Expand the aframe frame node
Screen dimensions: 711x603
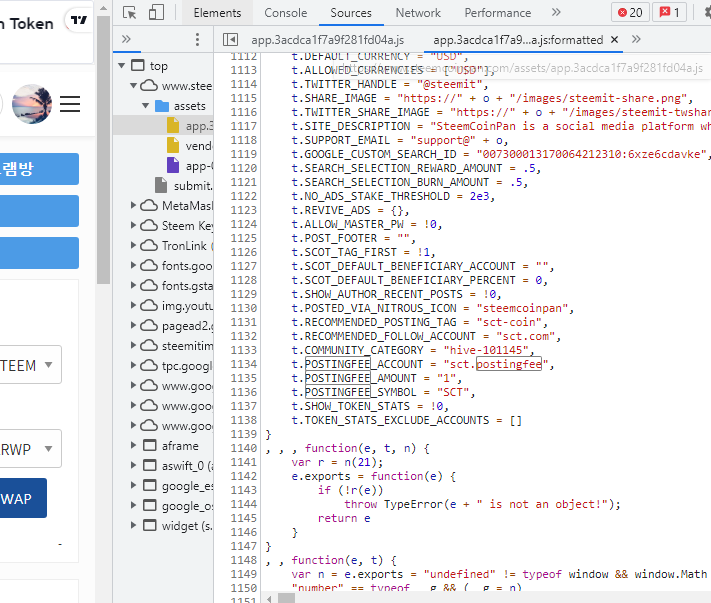133,445
